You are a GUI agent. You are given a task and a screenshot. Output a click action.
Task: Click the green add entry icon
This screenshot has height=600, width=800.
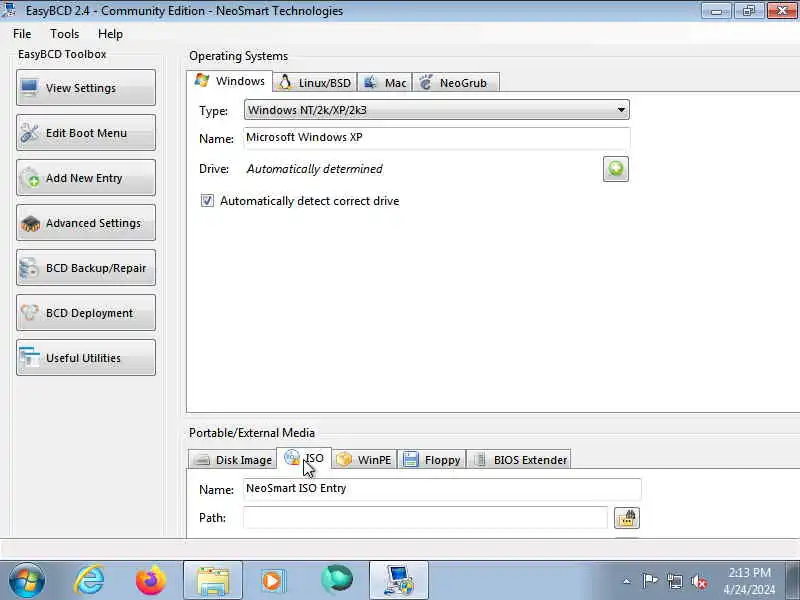(616, 169)
